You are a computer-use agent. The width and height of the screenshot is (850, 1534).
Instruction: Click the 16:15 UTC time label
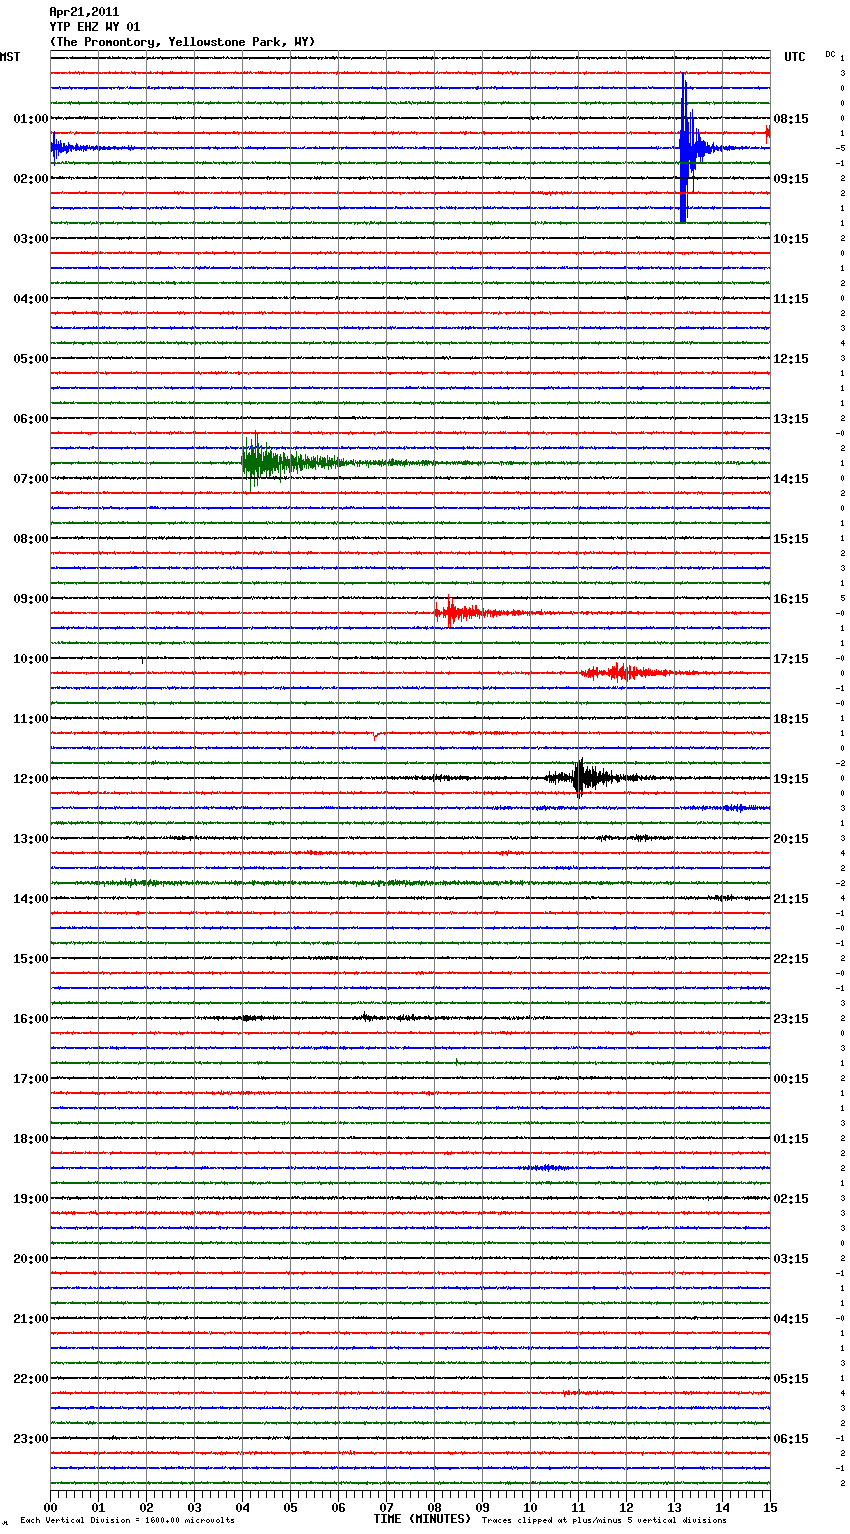tap(791, 599)
